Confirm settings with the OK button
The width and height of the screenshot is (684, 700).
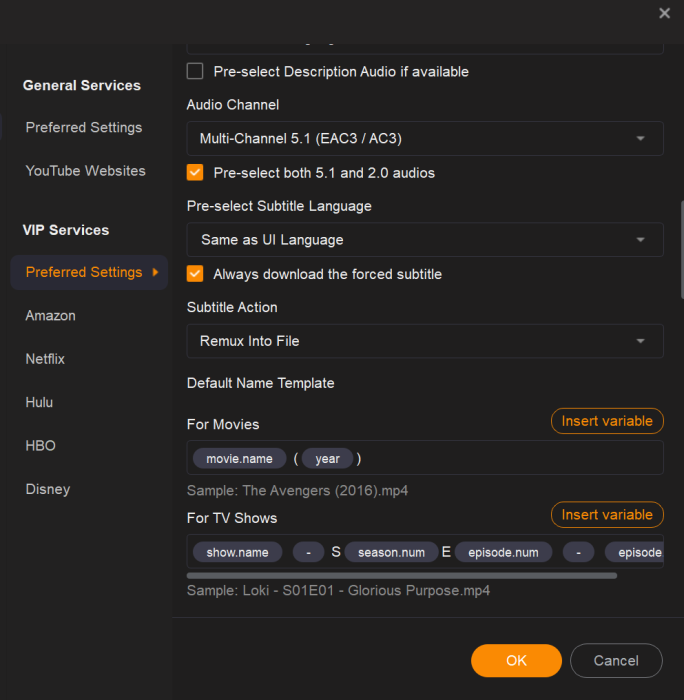tap(516, 660)
